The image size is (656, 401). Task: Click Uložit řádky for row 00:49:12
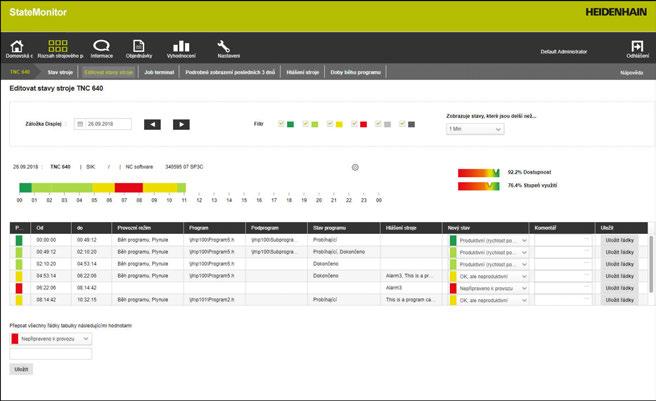pos(619,252)
